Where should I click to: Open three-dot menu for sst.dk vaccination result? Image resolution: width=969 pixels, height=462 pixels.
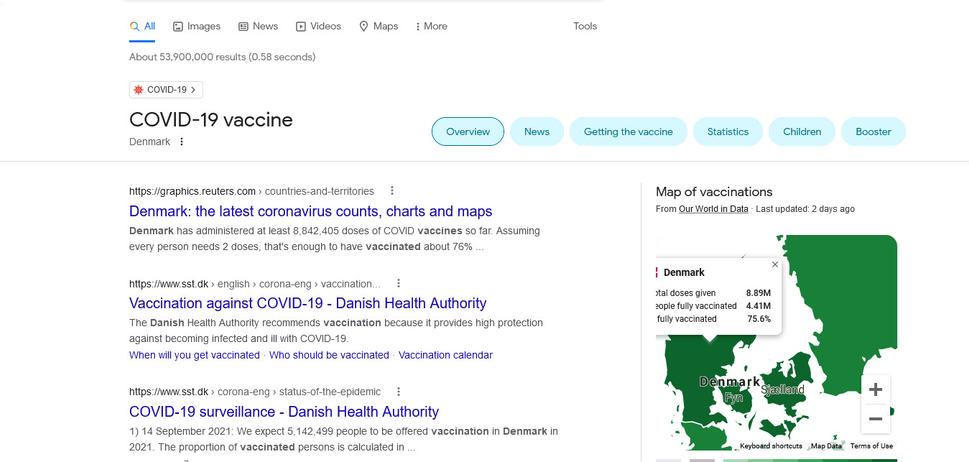click(399, 284)
